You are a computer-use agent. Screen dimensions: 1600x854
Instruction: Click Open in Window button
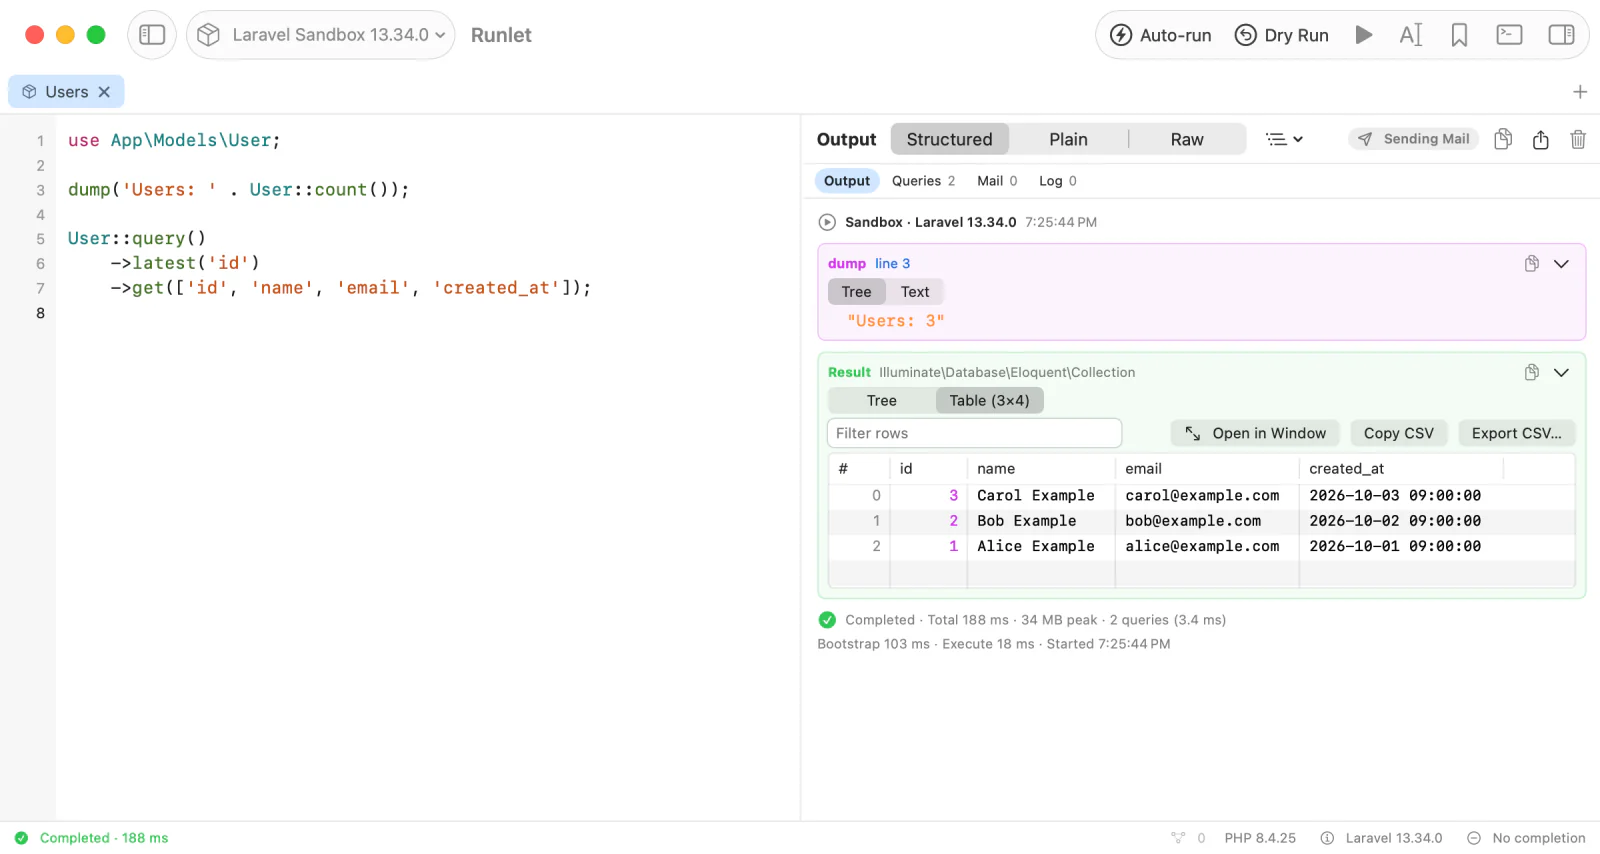[1256, 433]
